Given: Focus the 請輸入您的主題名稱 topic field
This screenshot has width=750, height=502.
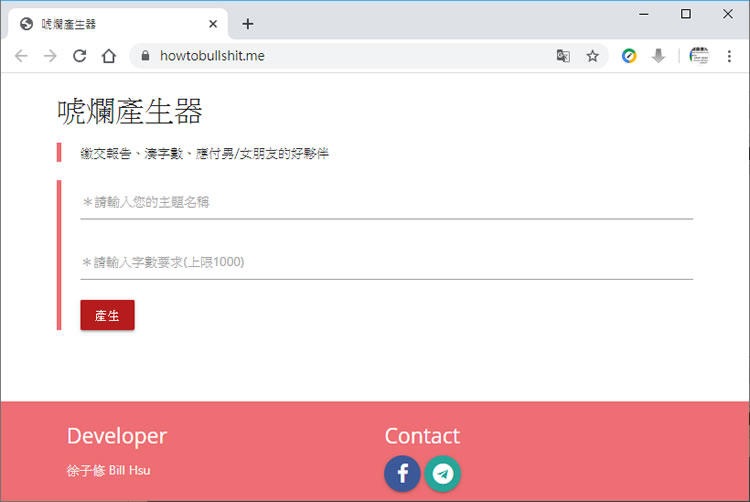Looking at the screenshot, I should 386,202.
